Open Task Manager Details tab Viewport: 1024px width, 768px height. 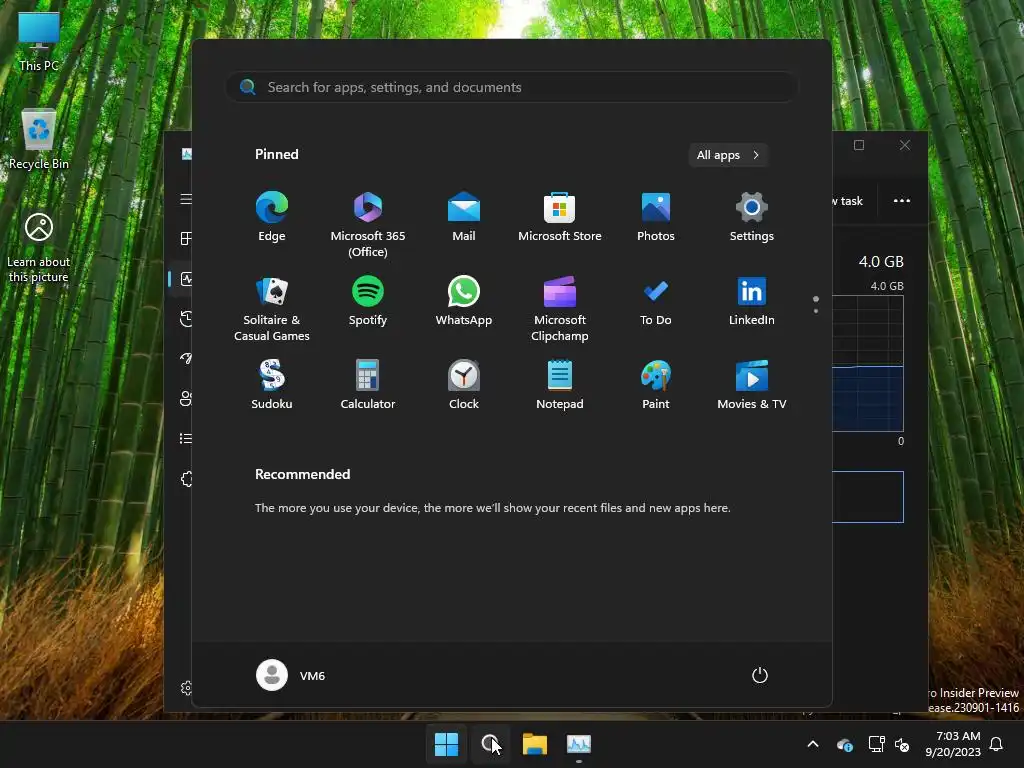(186, 438)
